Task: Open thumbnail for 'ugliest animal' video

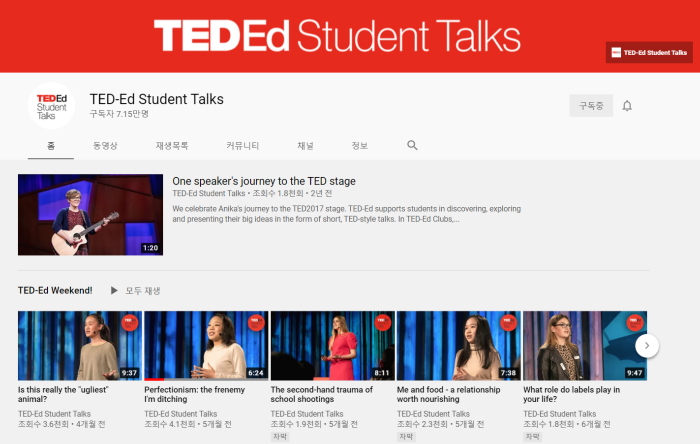Action: 80,346
